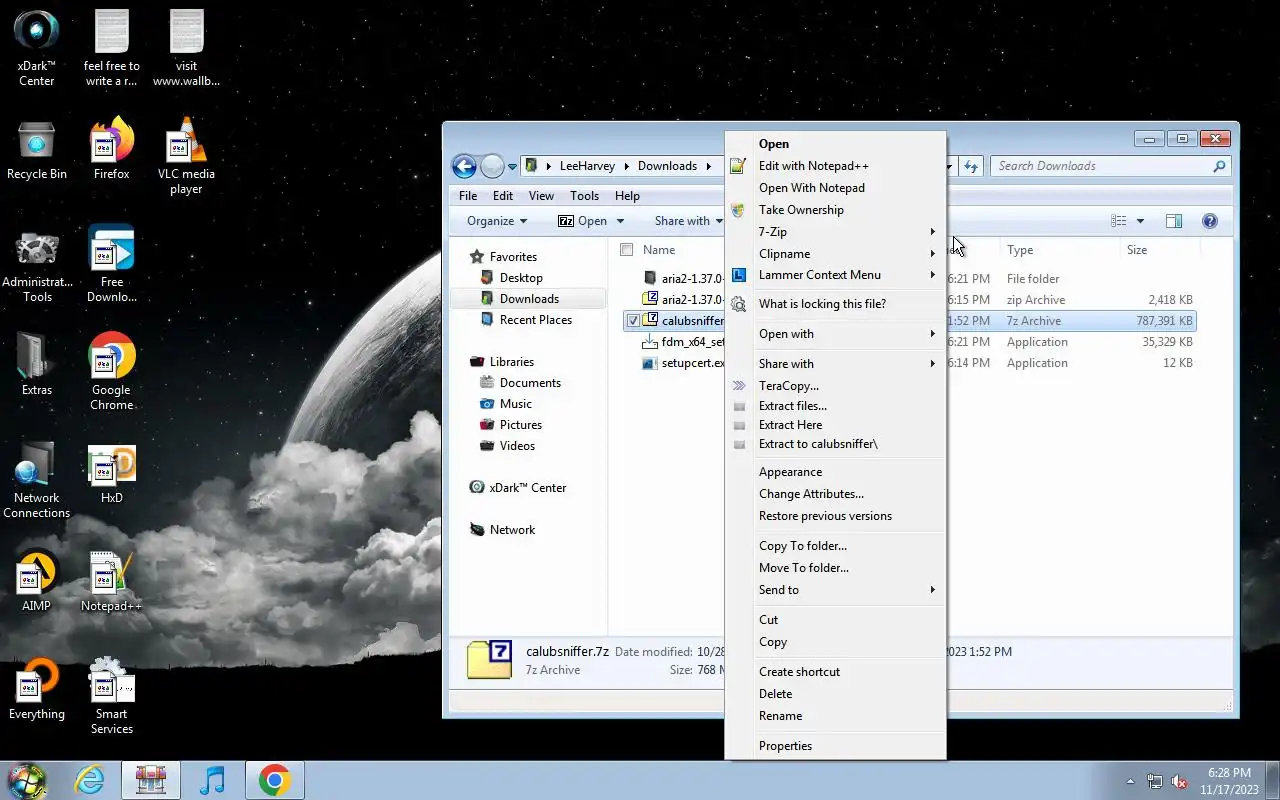This screenshot has height=800, width=1280.
Task: Choose TeraCopy... from the context menu
Action: 835,386
